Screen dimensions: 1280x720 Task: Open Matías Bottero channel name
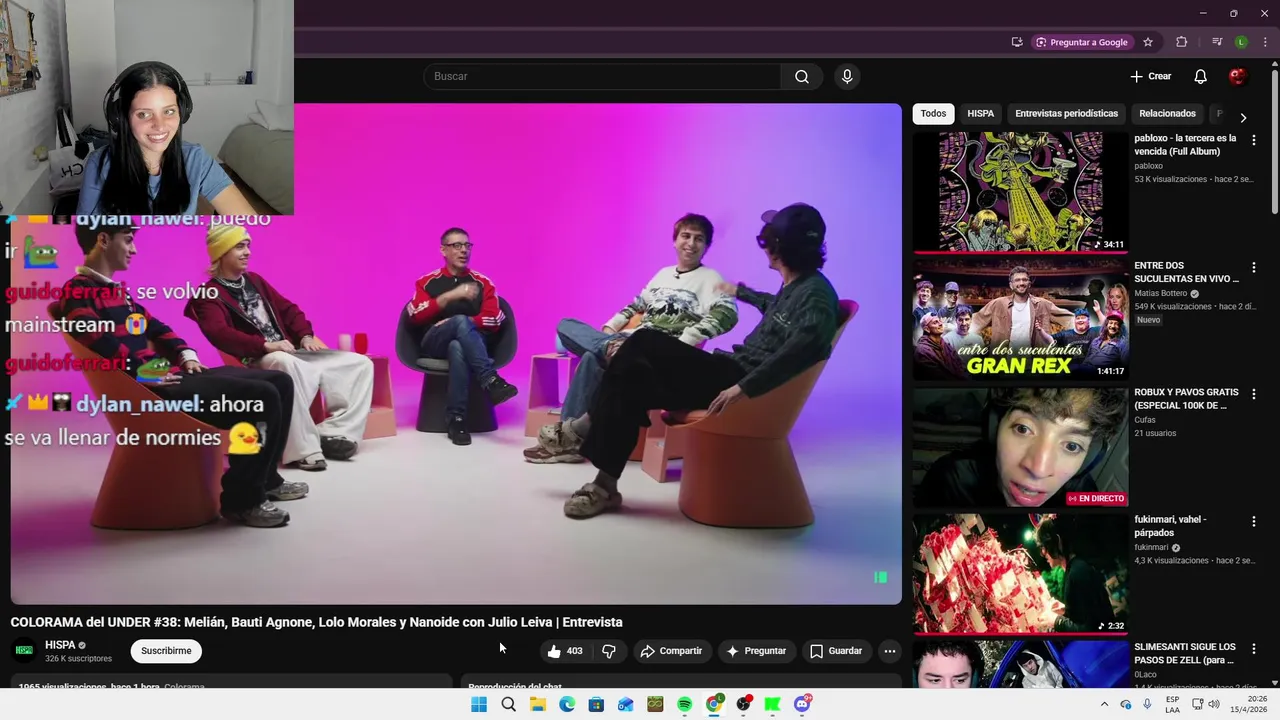(1160, 294)
